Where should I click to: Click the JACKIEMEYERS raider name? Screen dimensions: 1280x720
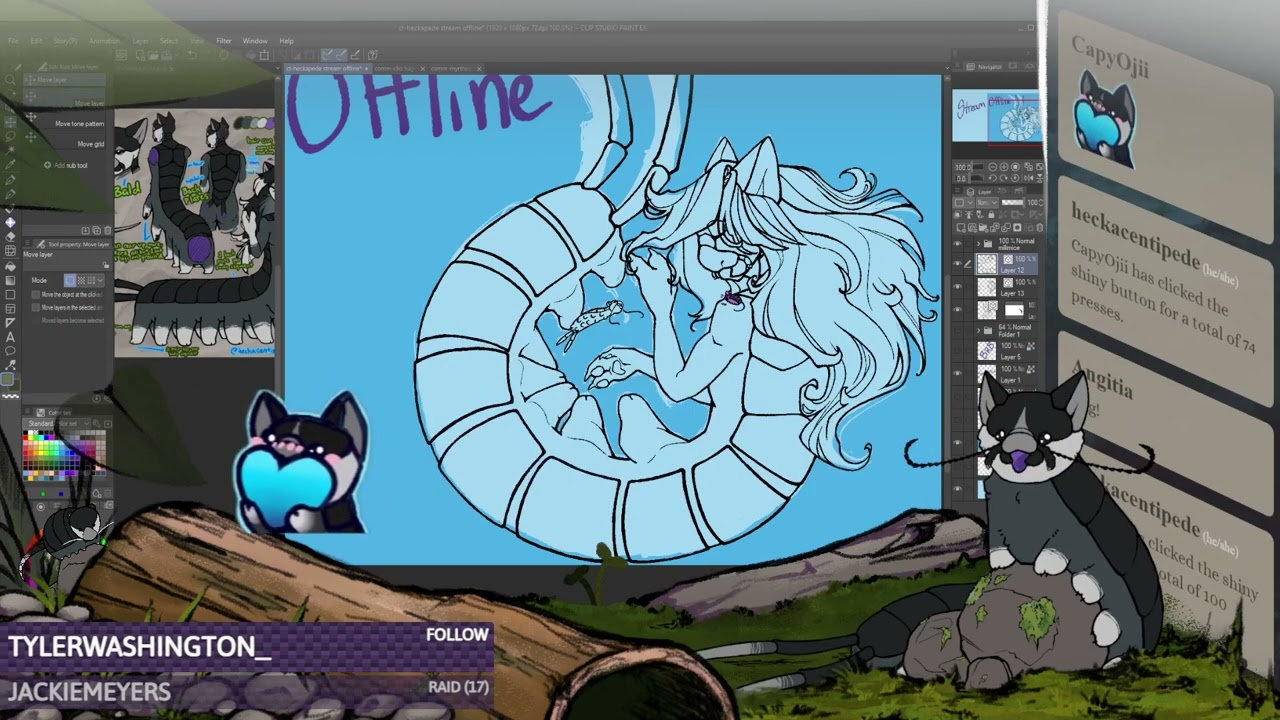point(89,691)
